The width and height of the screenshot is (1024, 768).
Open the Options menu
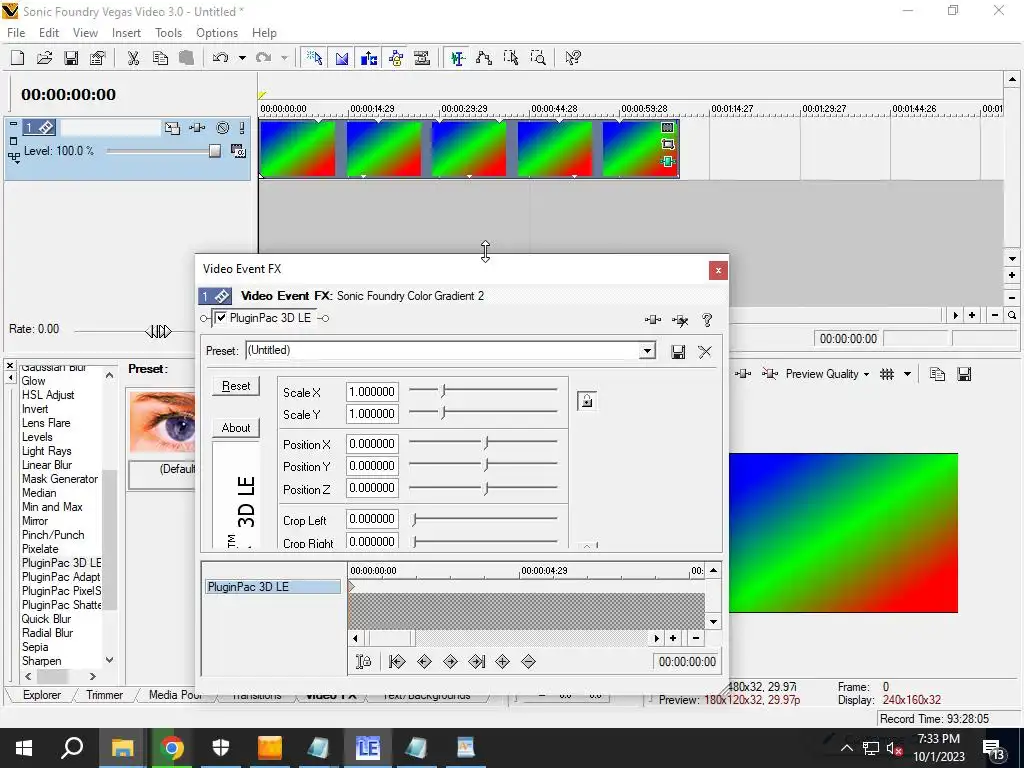217,33
